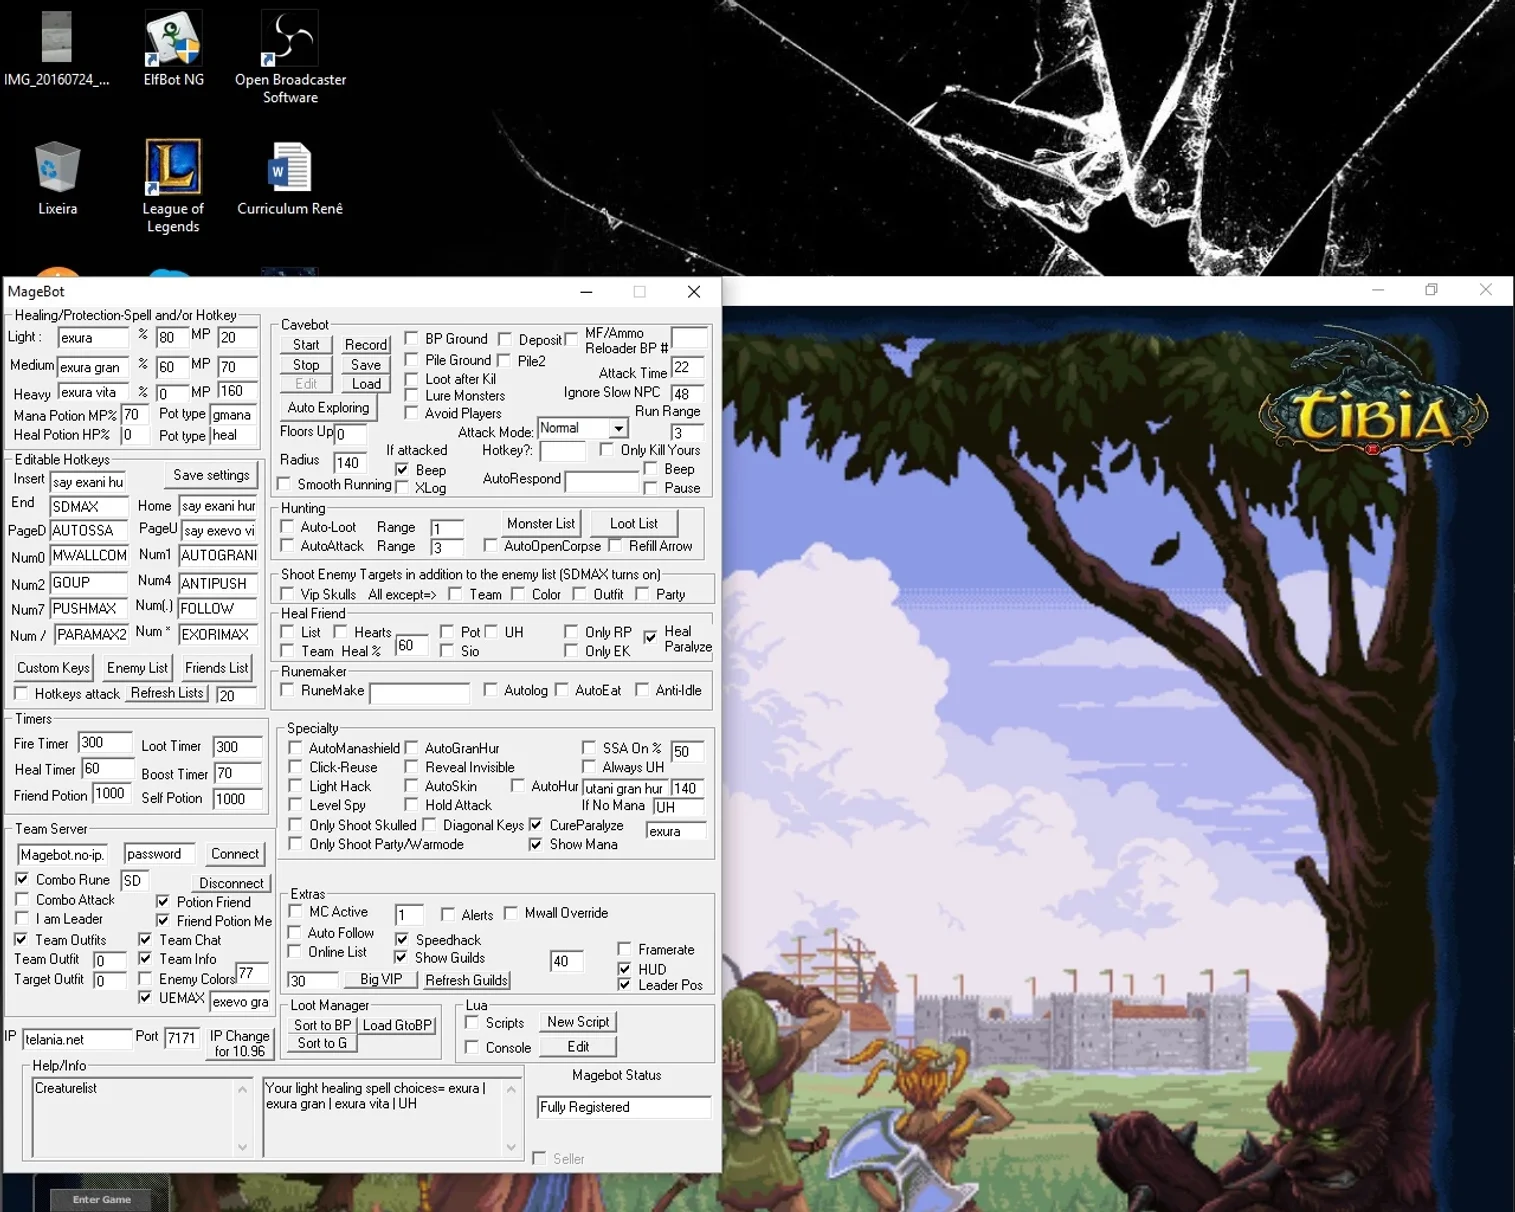This screenshot has width=1515, height=1212.
Task: Click the IP address field telania.net
Action: (77, 1039)
